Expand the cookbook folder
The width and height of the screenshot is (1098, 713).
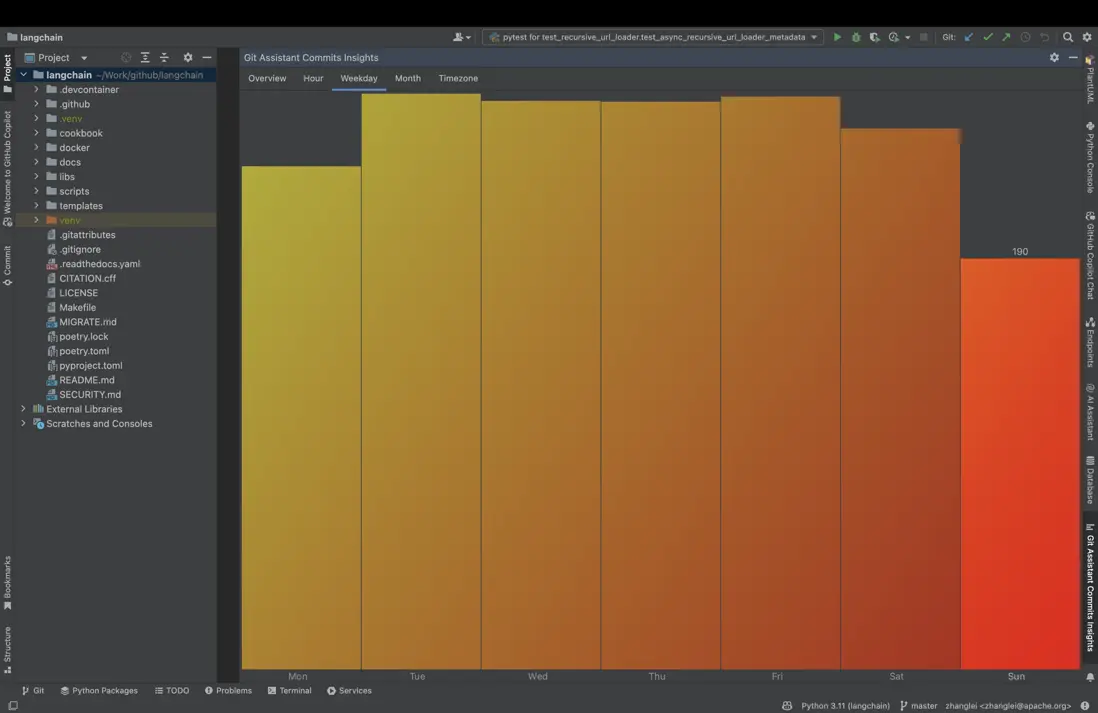(37, 133)
